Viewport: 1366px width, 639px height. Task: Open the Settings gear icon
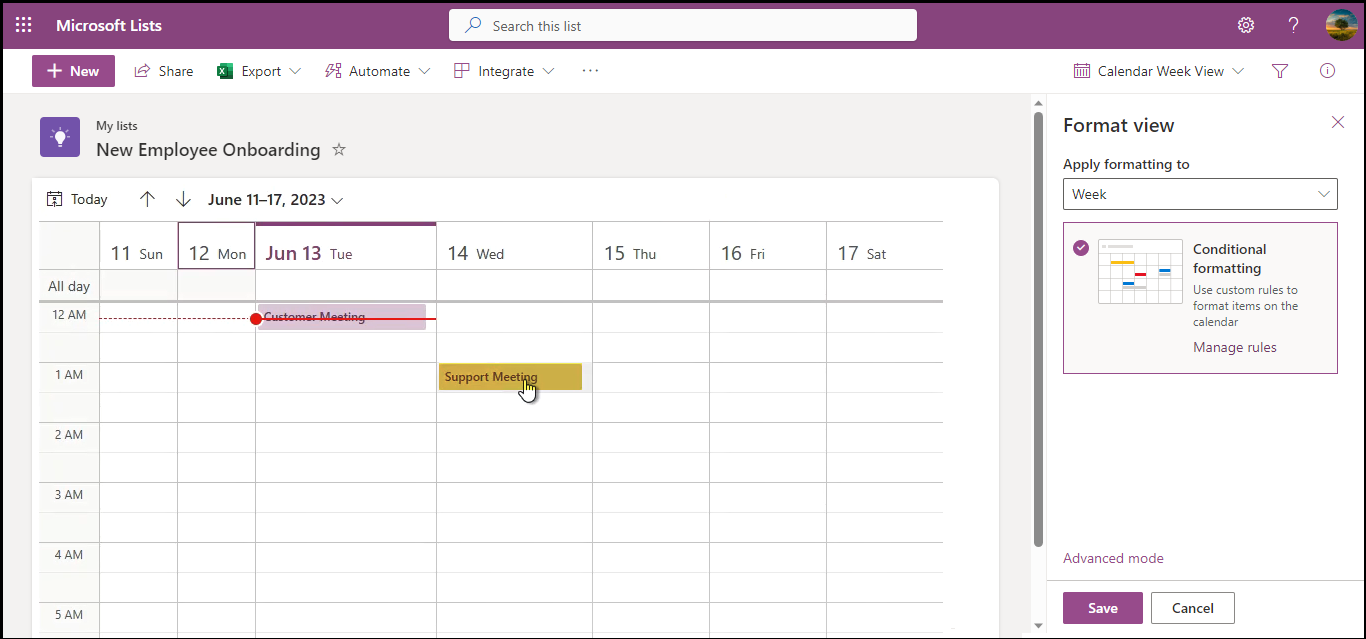(1246, 25)
